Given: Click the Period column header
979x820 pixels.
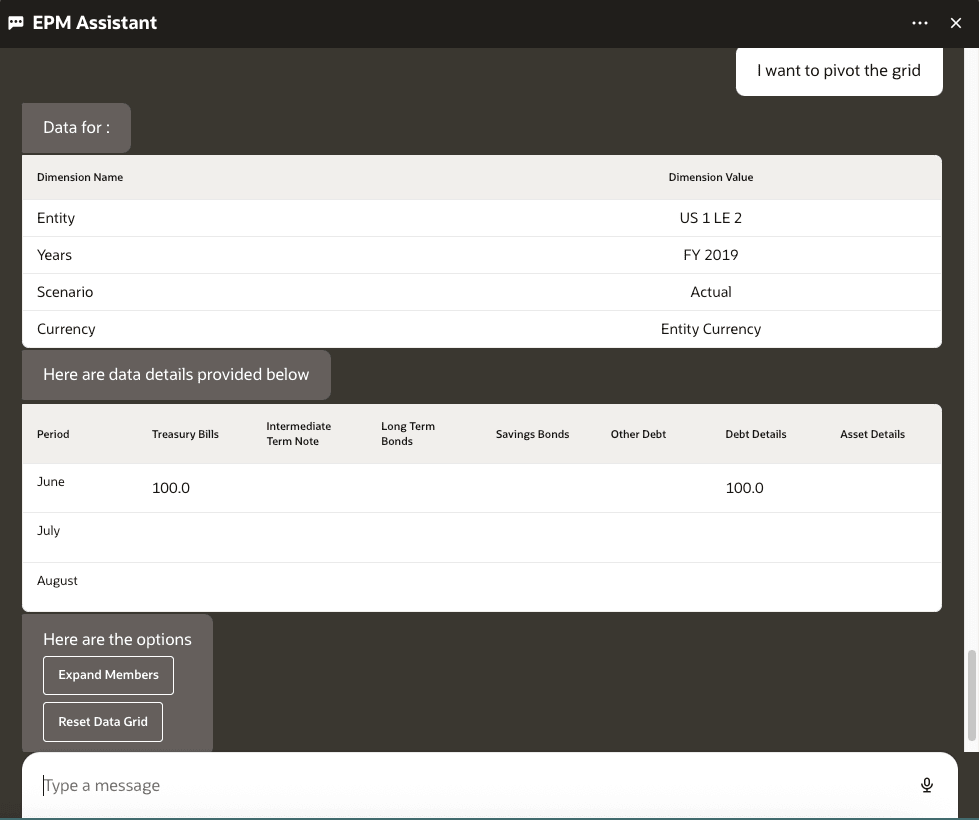Looking at the screenshot, I should click(53, 434).
